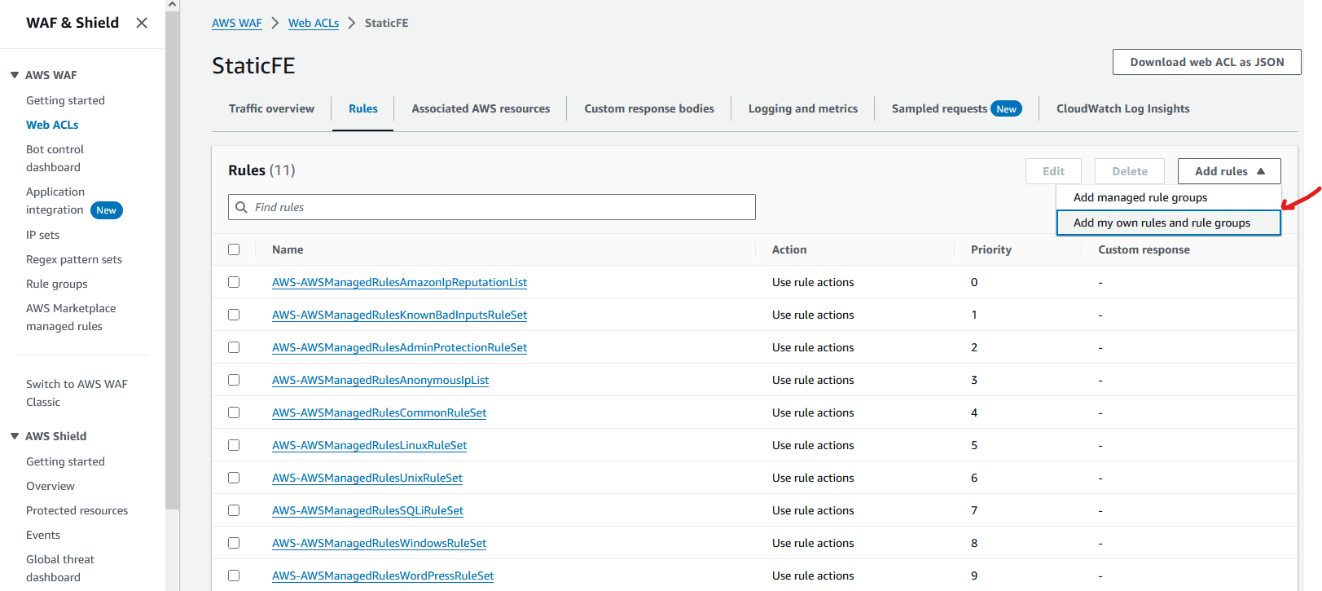Click the search magnifier in Find rules
This screenshot has width=1322, height=591.
coord(241,208)
